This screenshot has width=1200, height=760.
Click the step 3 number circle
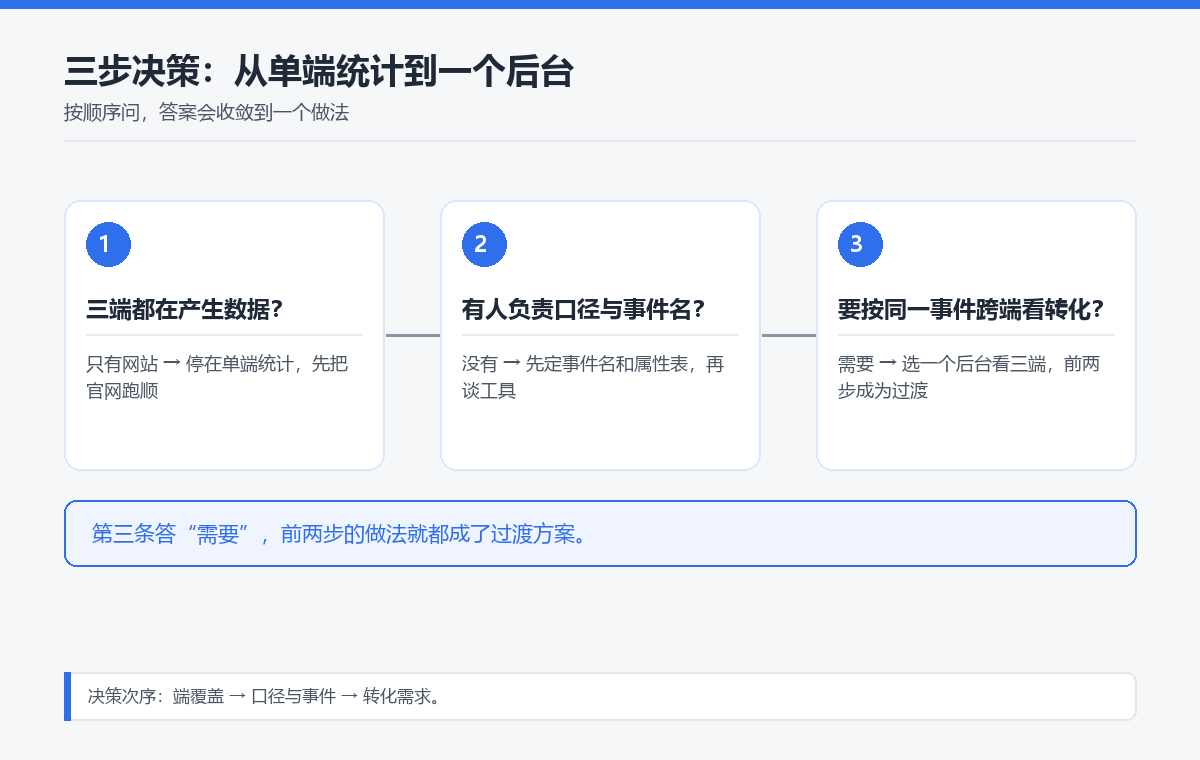point(860,244)
